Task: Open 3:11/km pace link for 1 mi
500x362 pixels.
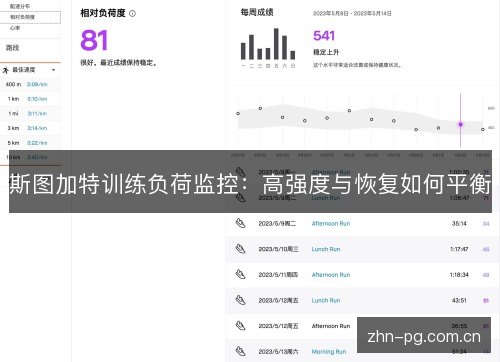Action: [37, 114]
